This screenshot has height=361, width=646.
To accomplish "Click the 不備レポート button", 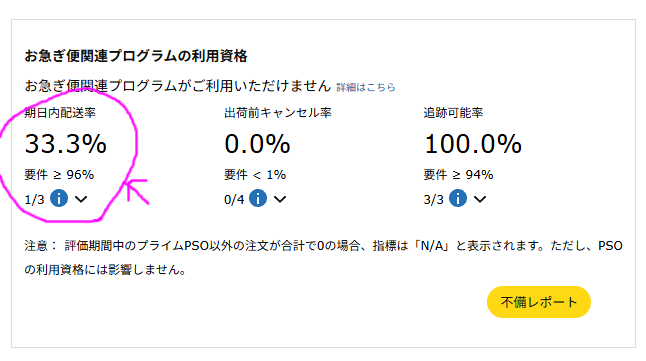I will point(539,302).
